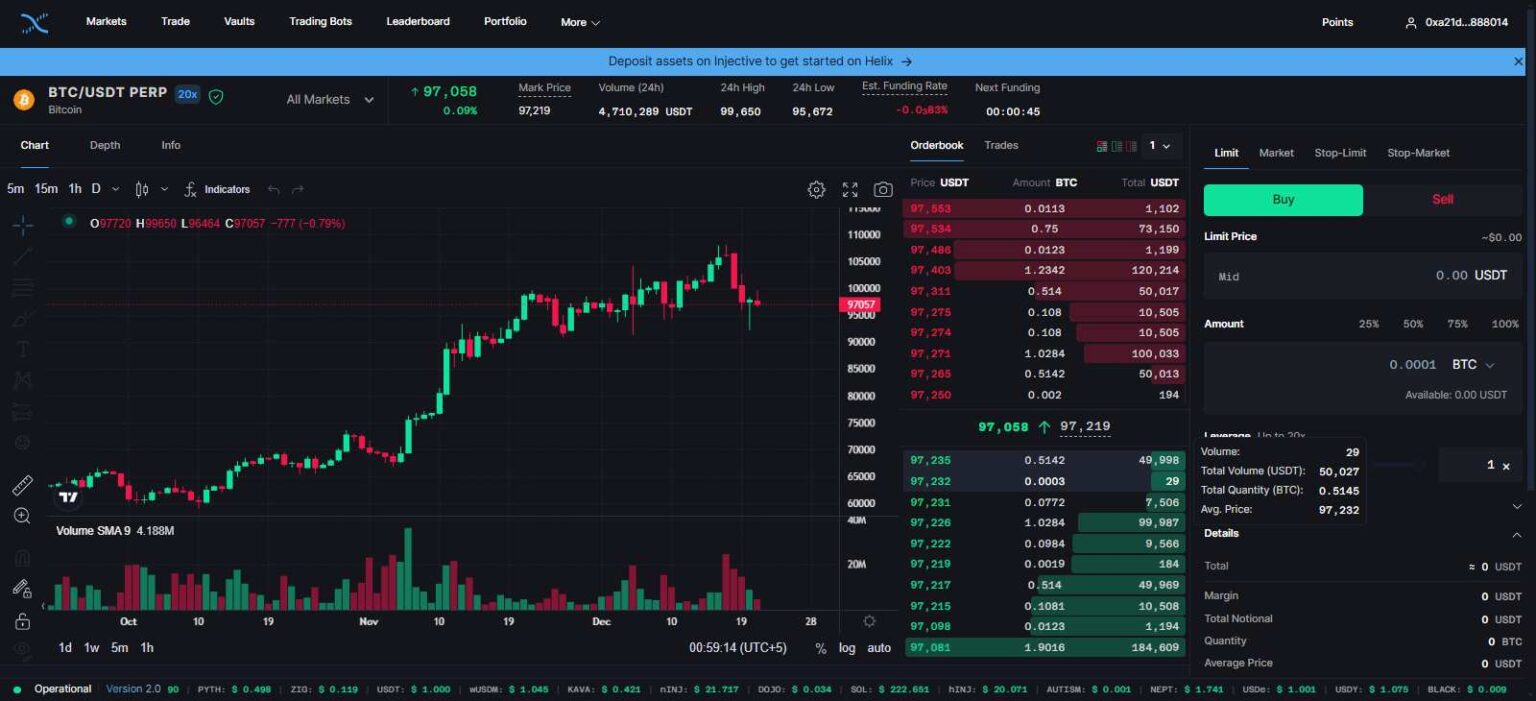
Task: Open the Depth tab
Action: tap(104, 145)
